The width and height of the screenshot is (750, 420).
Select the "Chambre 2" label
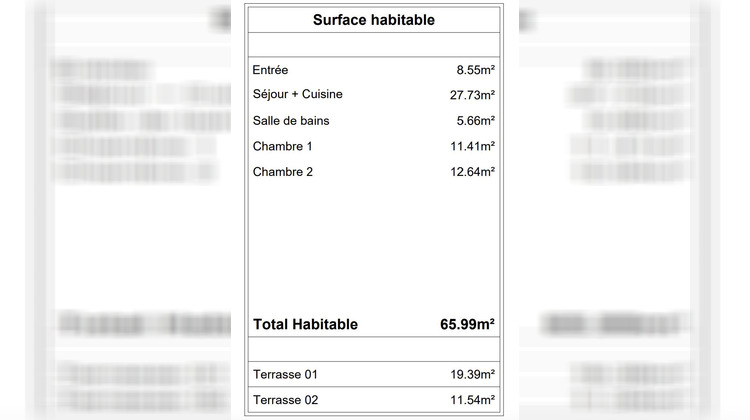pos(283,172)
